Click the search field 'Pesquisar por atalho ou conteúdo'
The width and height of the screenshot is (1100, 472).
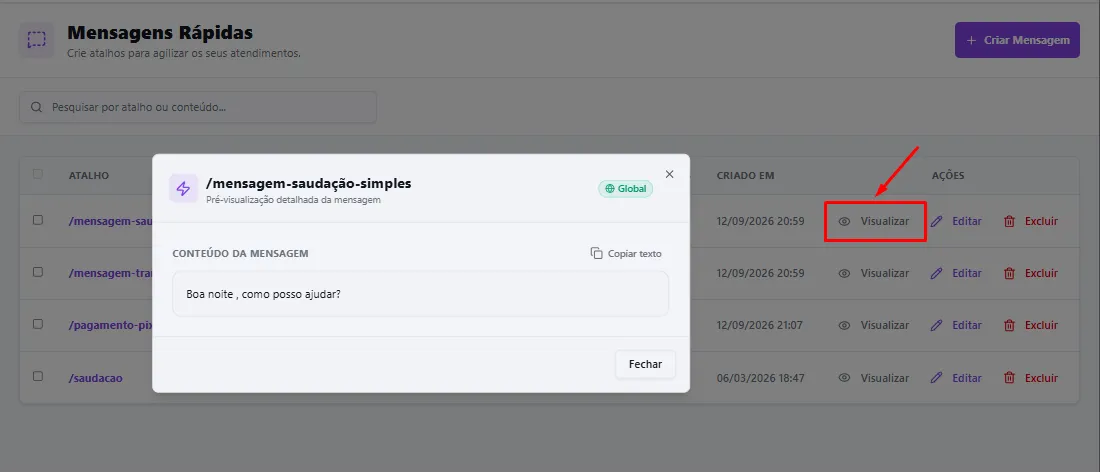(198, 107)
